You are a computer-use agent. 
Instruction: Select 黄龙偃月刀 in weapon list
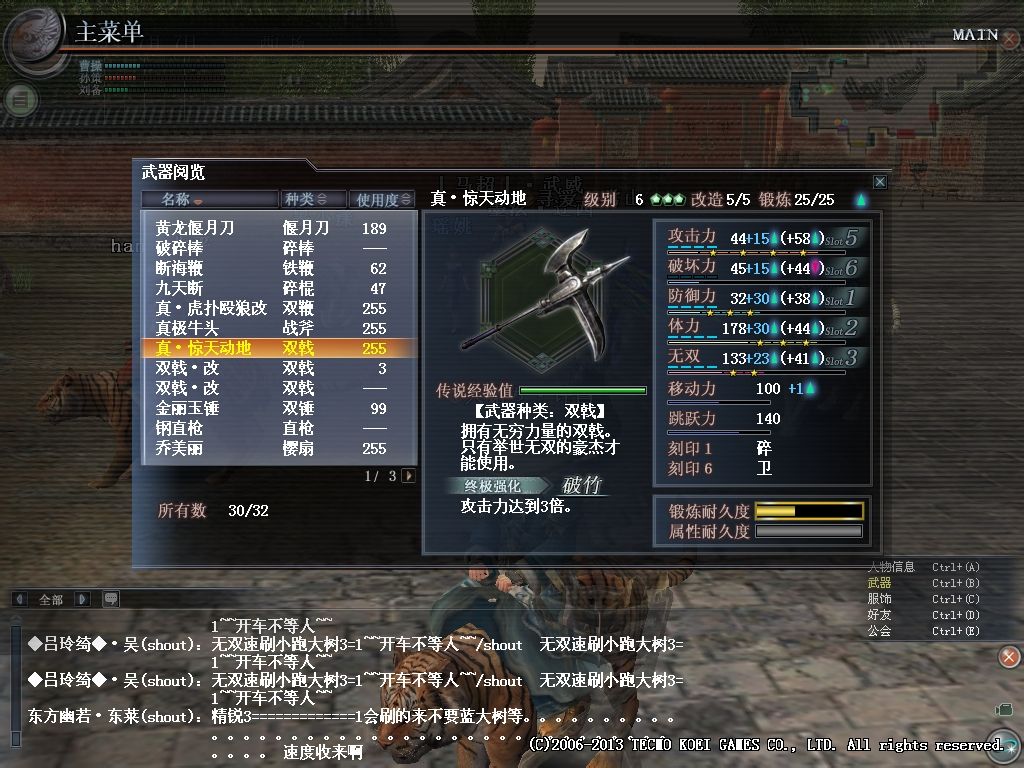(279, 228)
